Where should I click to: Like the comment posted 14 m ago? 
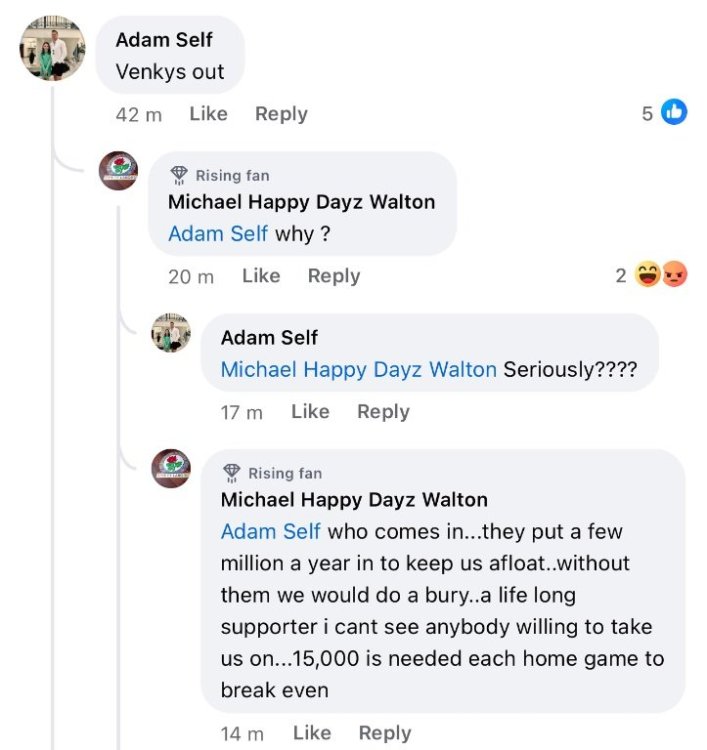click(x=312, y=733)
